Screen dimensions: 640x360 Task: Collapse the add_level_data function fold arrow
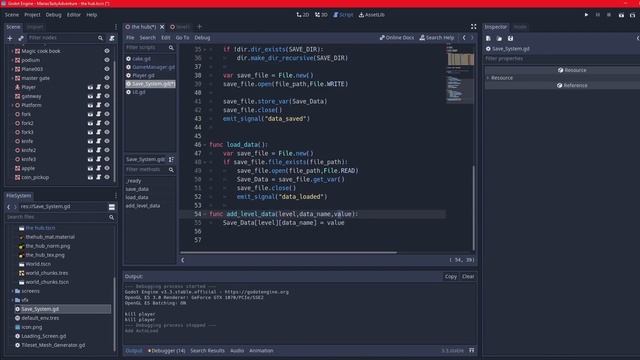205,214
